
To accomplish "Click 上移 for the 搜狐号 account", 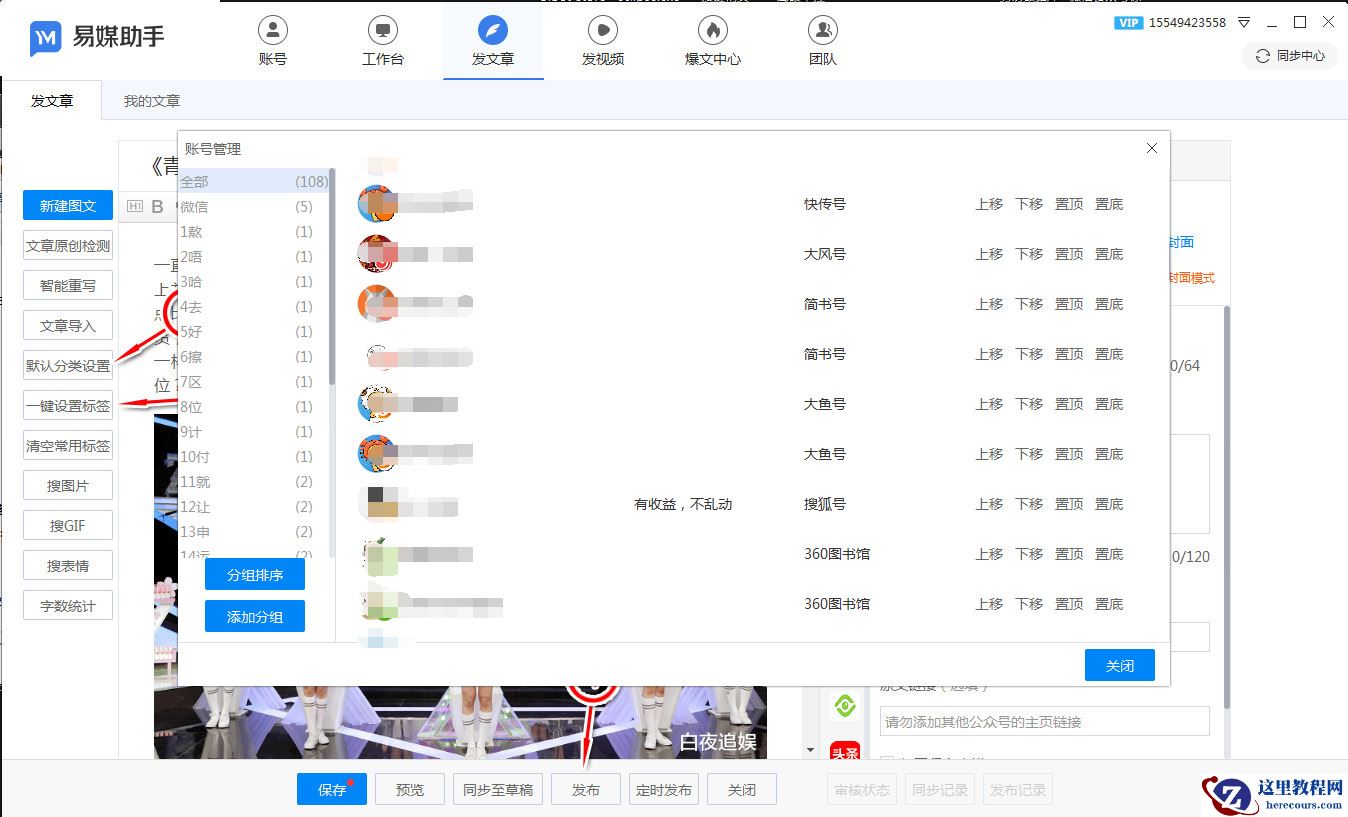I will tap(989, 504).
